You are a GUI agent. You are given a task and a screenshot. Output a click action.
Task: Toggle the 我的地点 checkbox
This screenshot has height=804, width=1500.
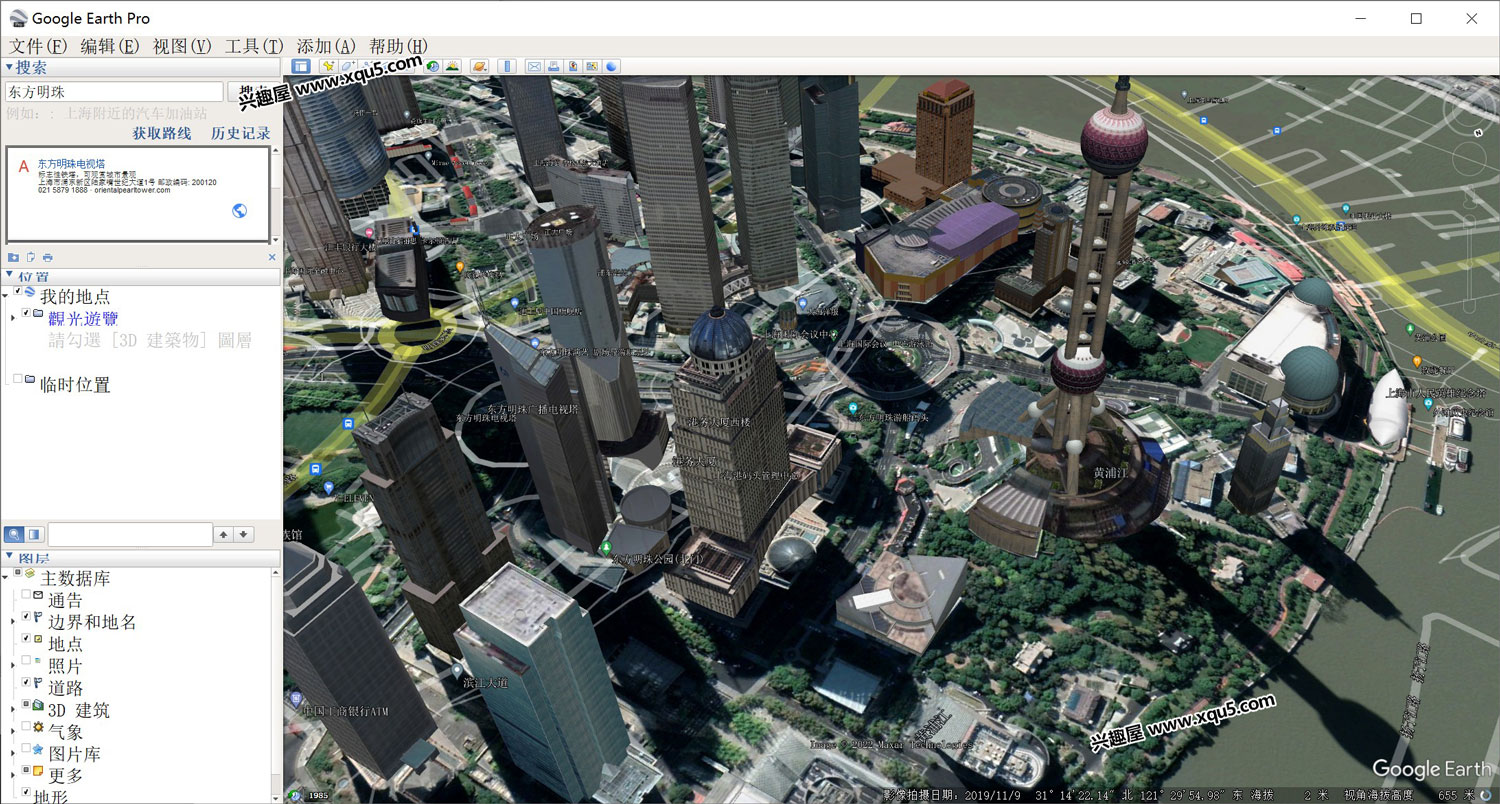click(18, 290)
